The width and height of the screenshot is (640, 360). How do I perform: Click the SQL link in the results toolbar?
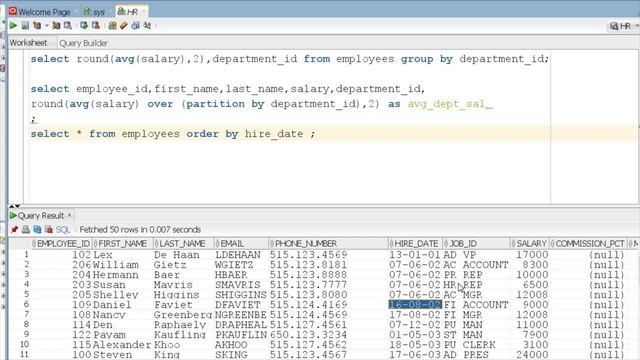(63, 230)
